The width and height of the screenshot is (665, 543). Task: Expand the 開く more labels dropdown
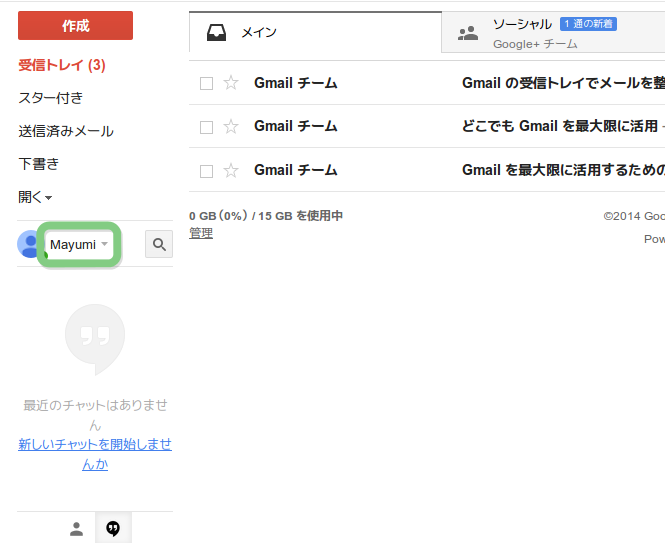coord(35,197)
